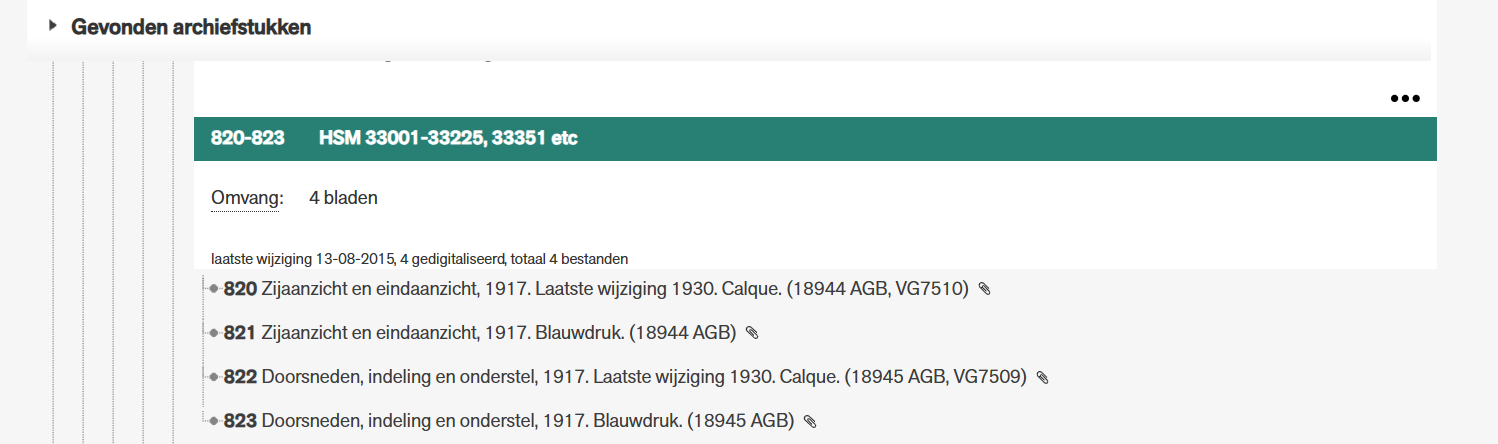This screenshot has width=1498, height=444.
Task: Open item 822 Doorsneden, indeling en onderstel Calque
Action: (625, 377)
